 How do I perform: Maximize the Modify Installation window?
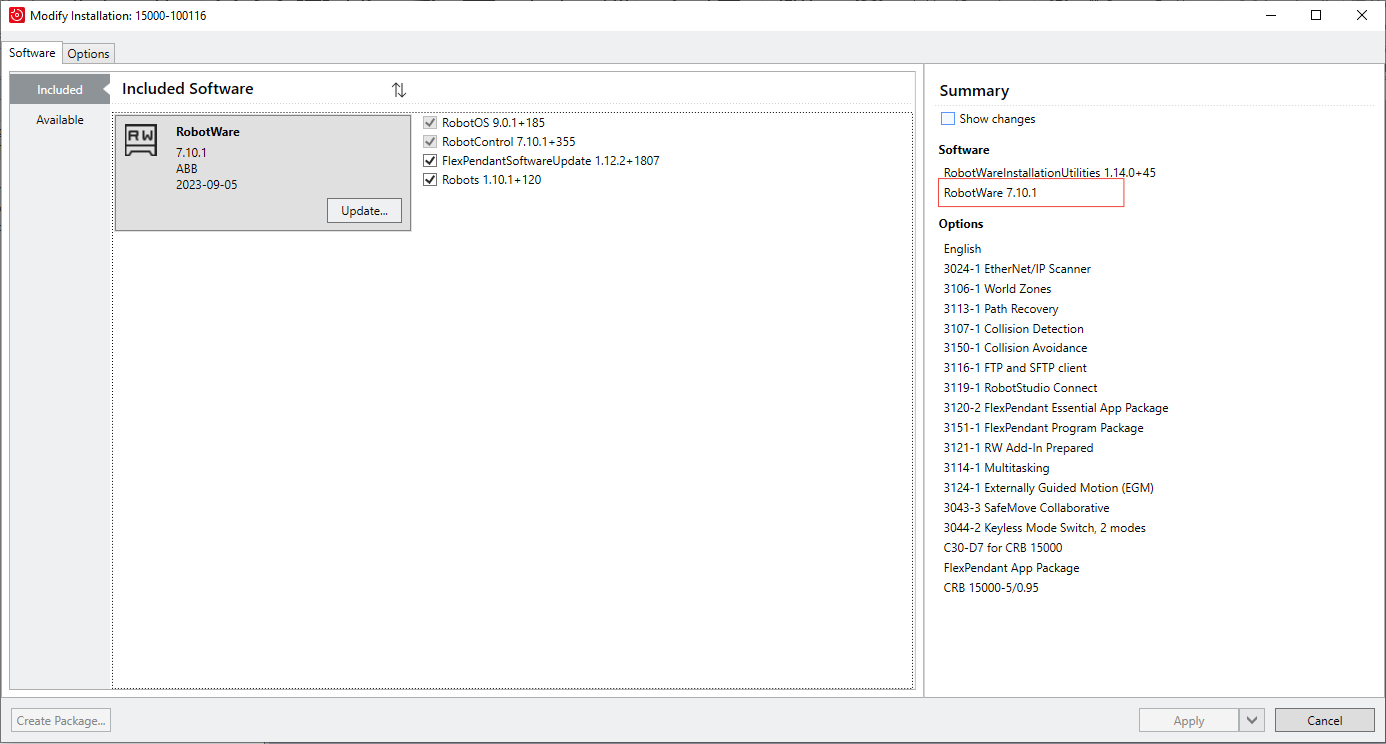pyautogui.click(x=1316, y=15)
